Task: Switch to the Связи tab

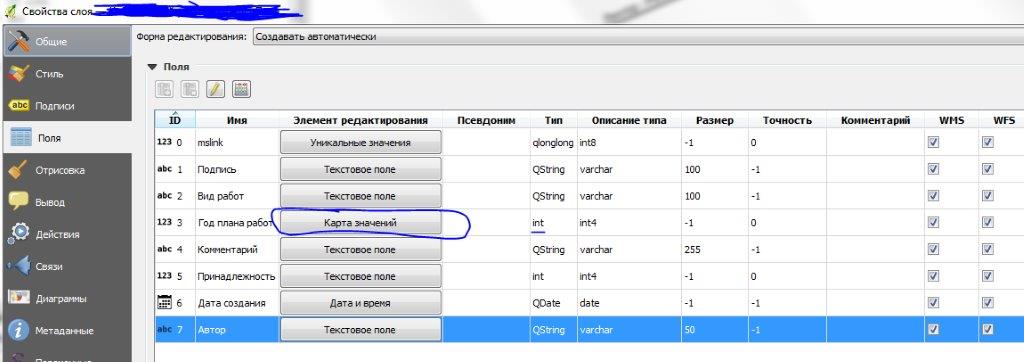Action: click(x=65, y=266)
